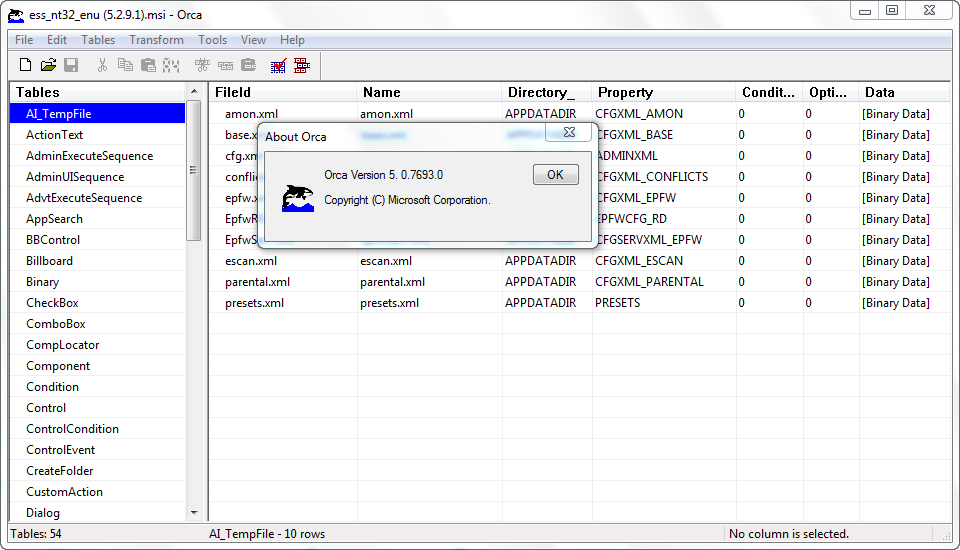Viewport: 960px width, 550px height.
Task: Open the Tools menu
Action: click(212, 40)
